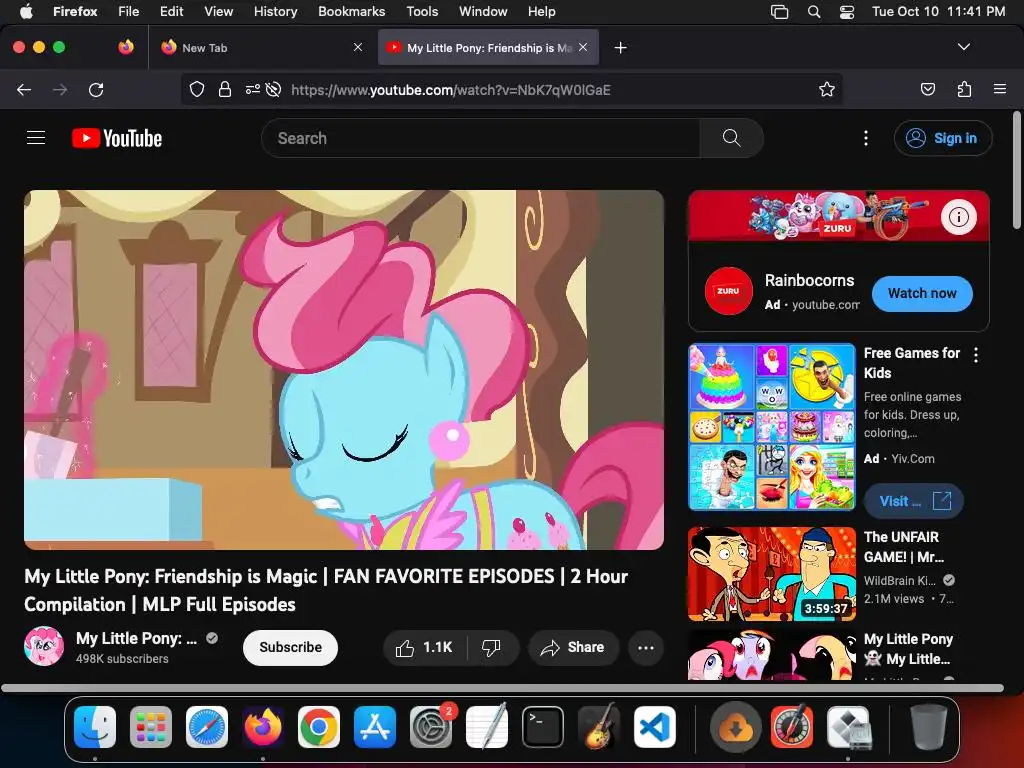Click the My Little Pony channel name

[x=136, y=638]
